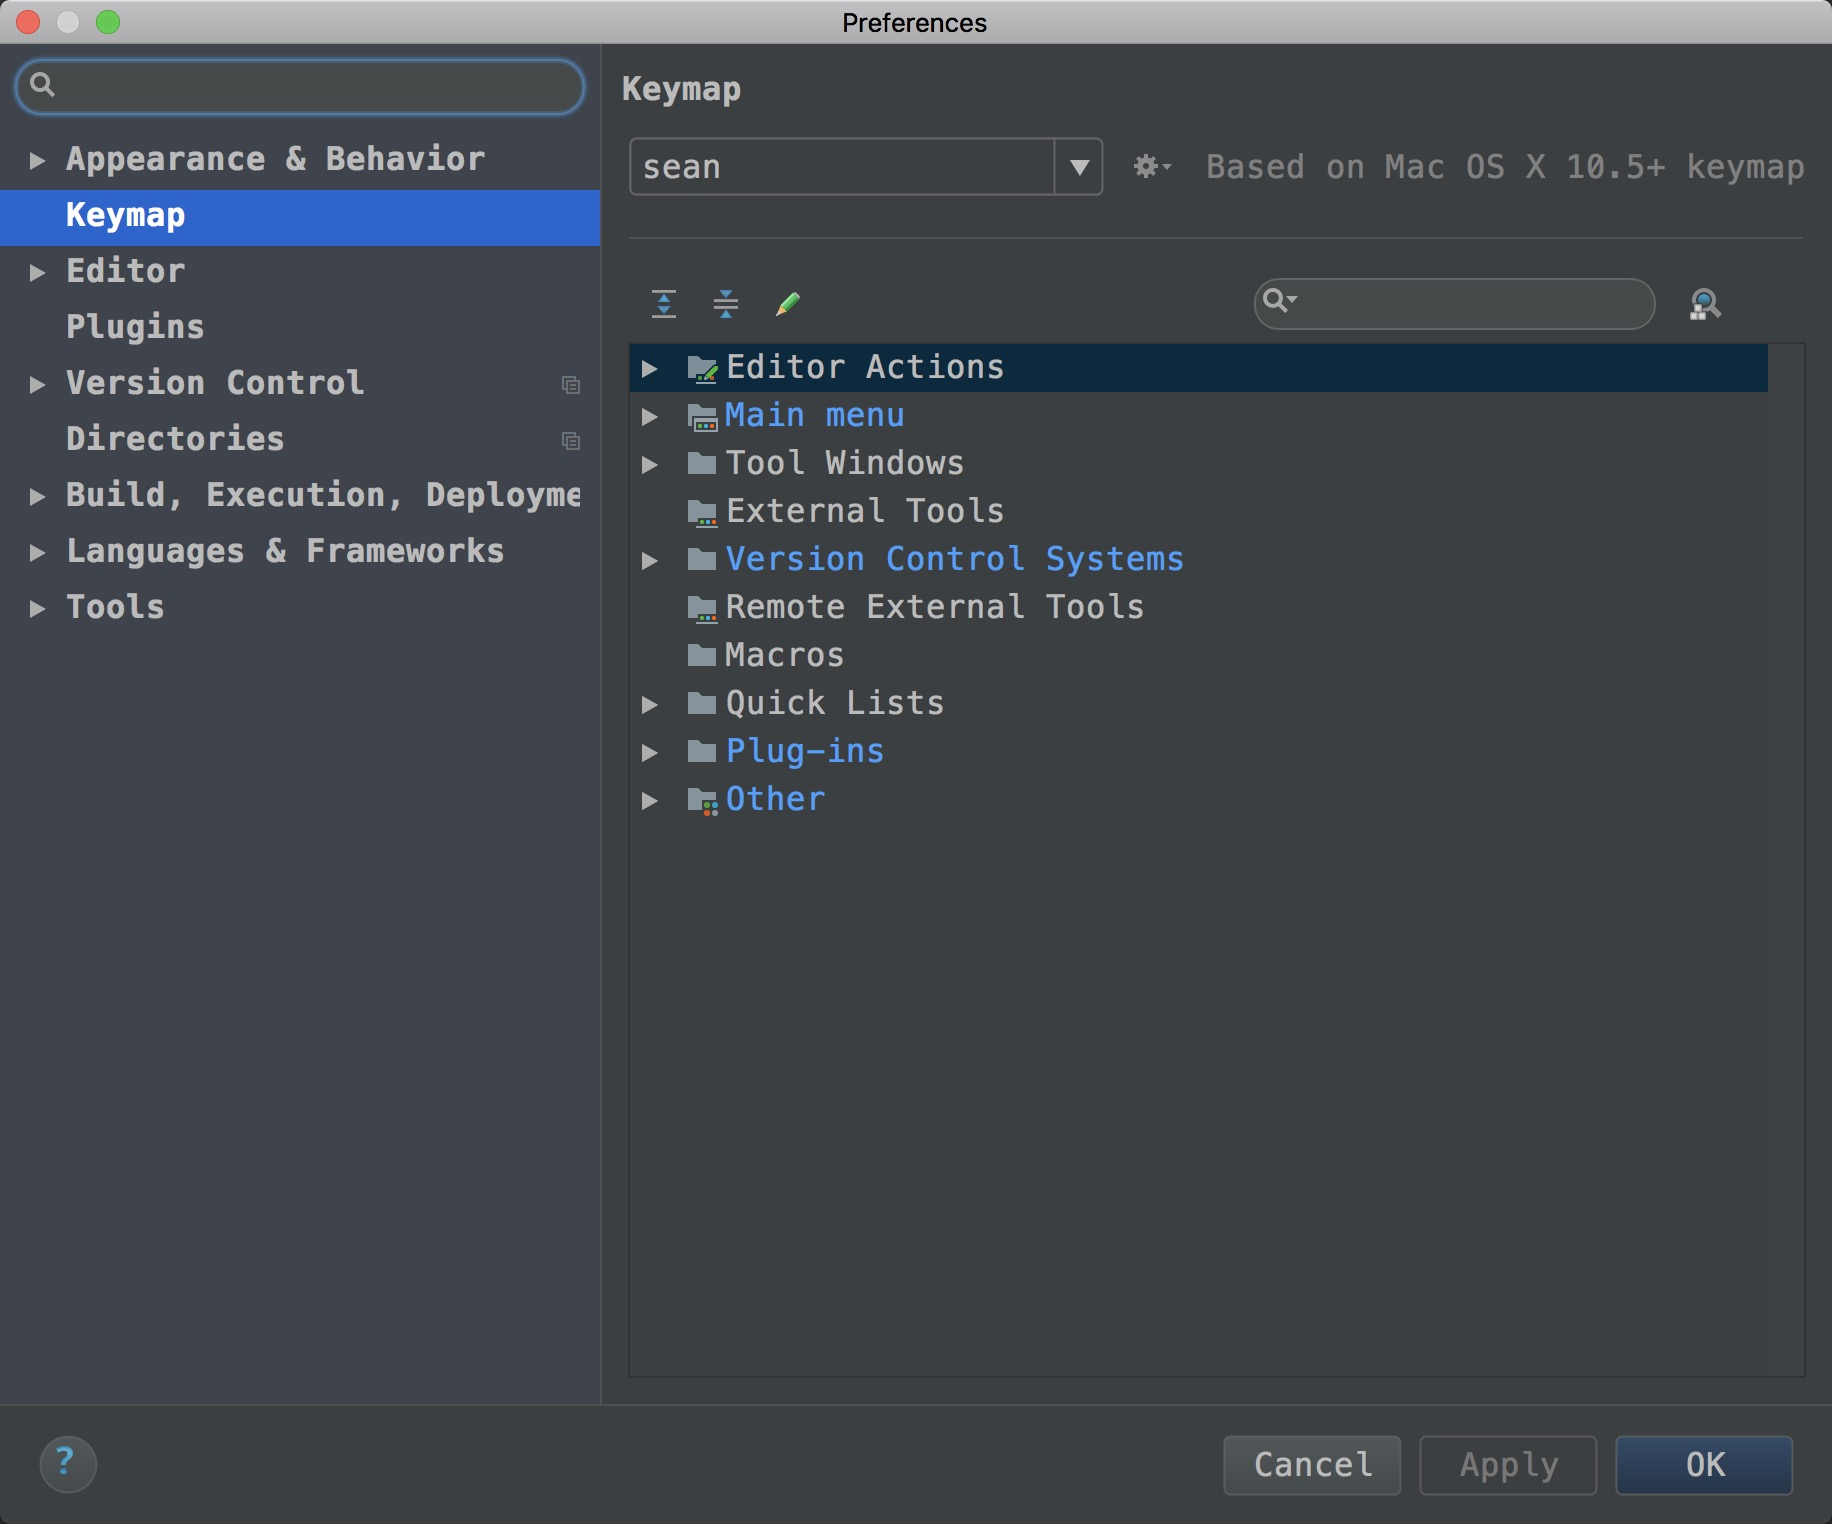The width and height of the screenshot is (1832, 1524).
Task: Select the Editor Actions row label
Action: click(865, 367)
